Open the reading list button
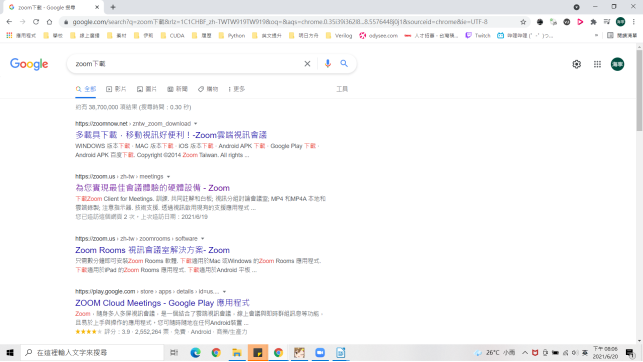The height and width of the screenshot is (362, 643). [x=622, y=36]
